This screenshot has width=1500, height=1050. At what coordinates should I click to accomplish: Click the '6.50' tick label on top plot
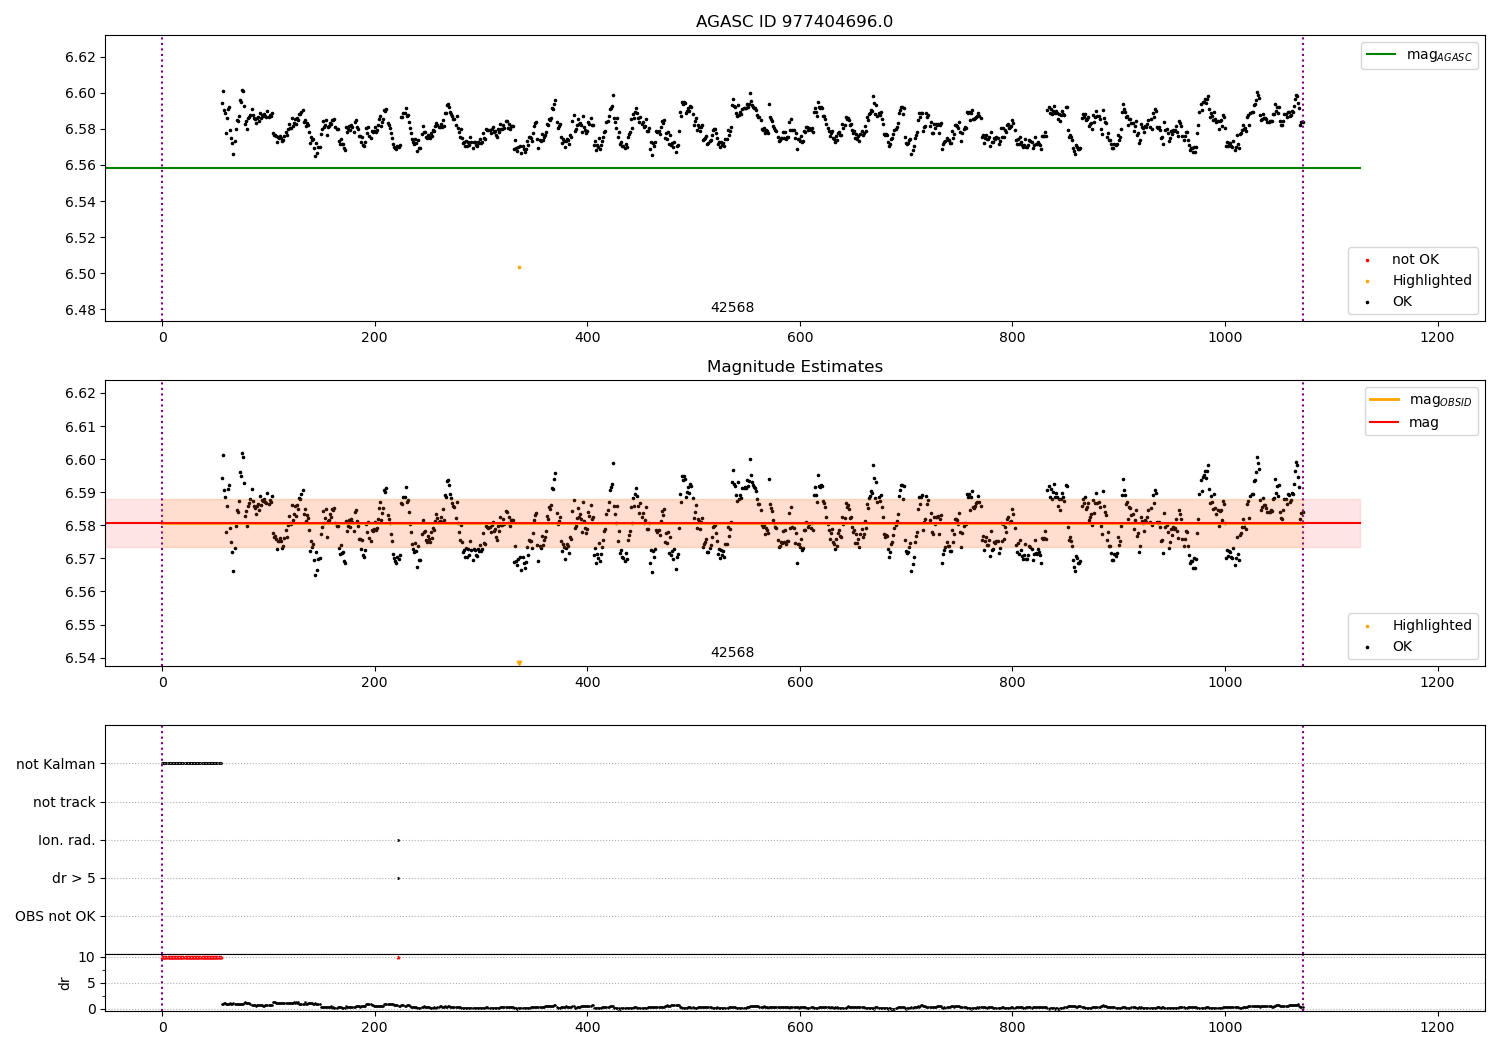pyautogui.click(x=79, y=274)
